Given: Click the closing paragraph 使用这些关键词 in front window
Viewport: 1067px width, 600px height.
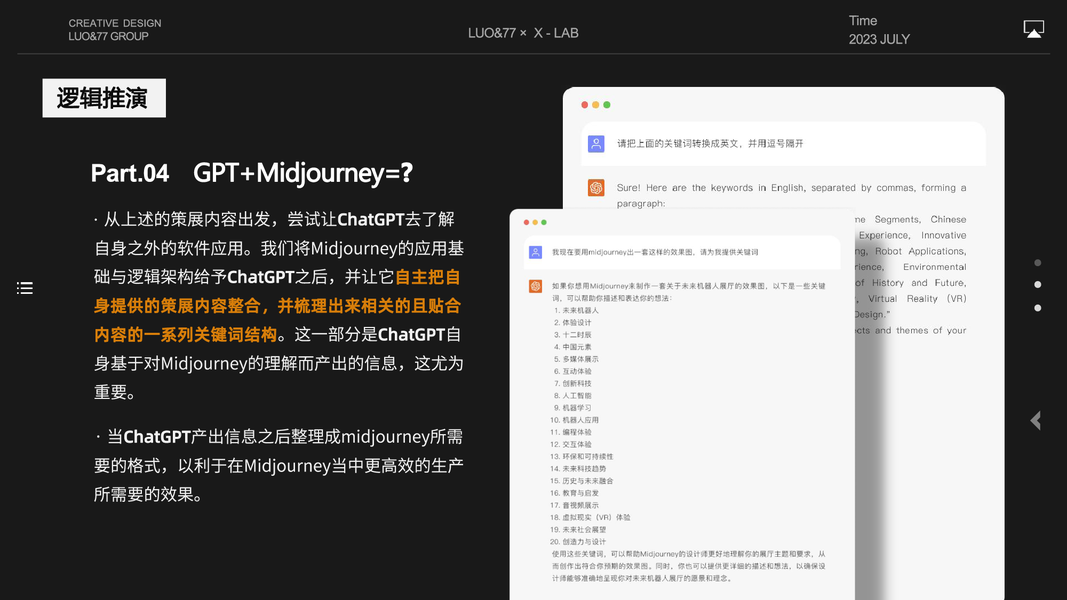Looking at the screenshot, I should (x=689, y=567).
